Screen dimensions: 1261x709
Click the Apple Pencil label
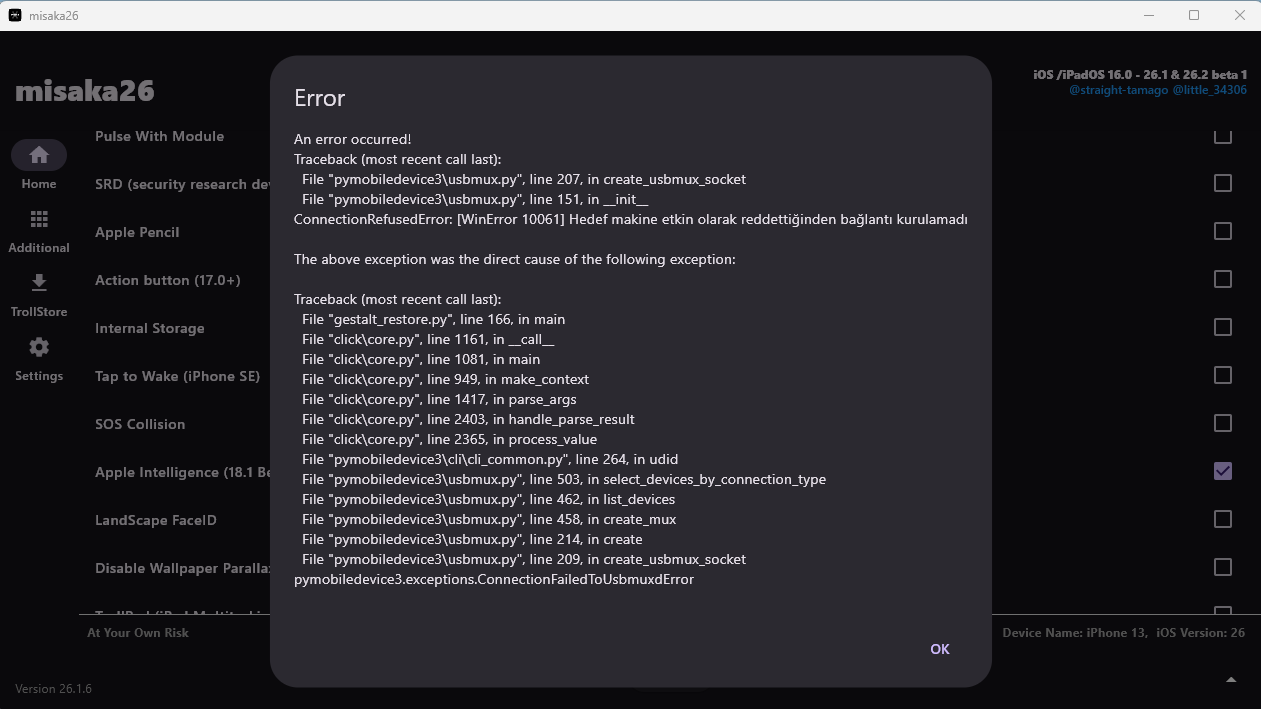click(137, 232)
